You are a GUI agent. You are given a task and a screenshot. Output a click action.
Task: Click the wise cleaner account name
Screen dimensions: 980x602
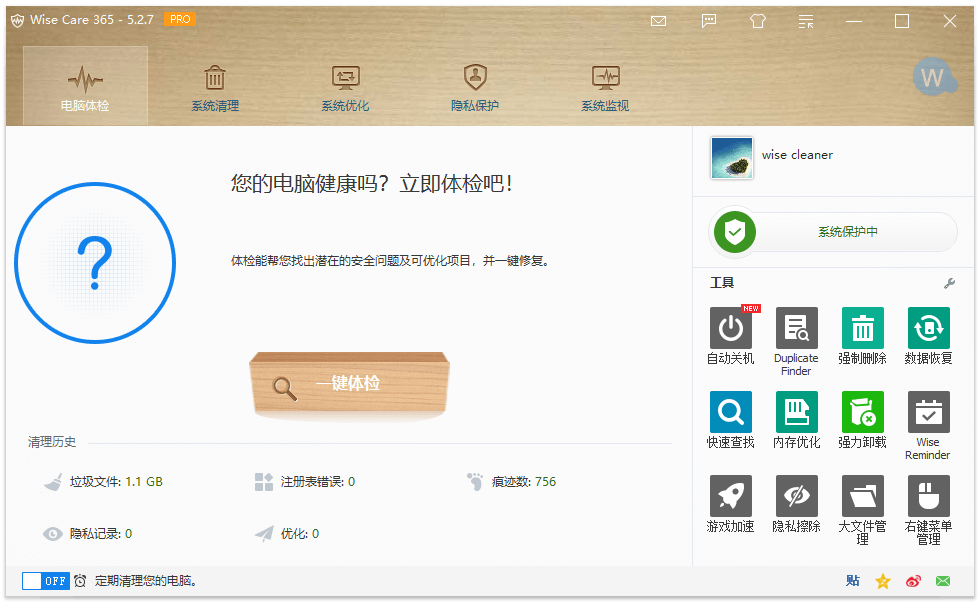tap(797, 155)
